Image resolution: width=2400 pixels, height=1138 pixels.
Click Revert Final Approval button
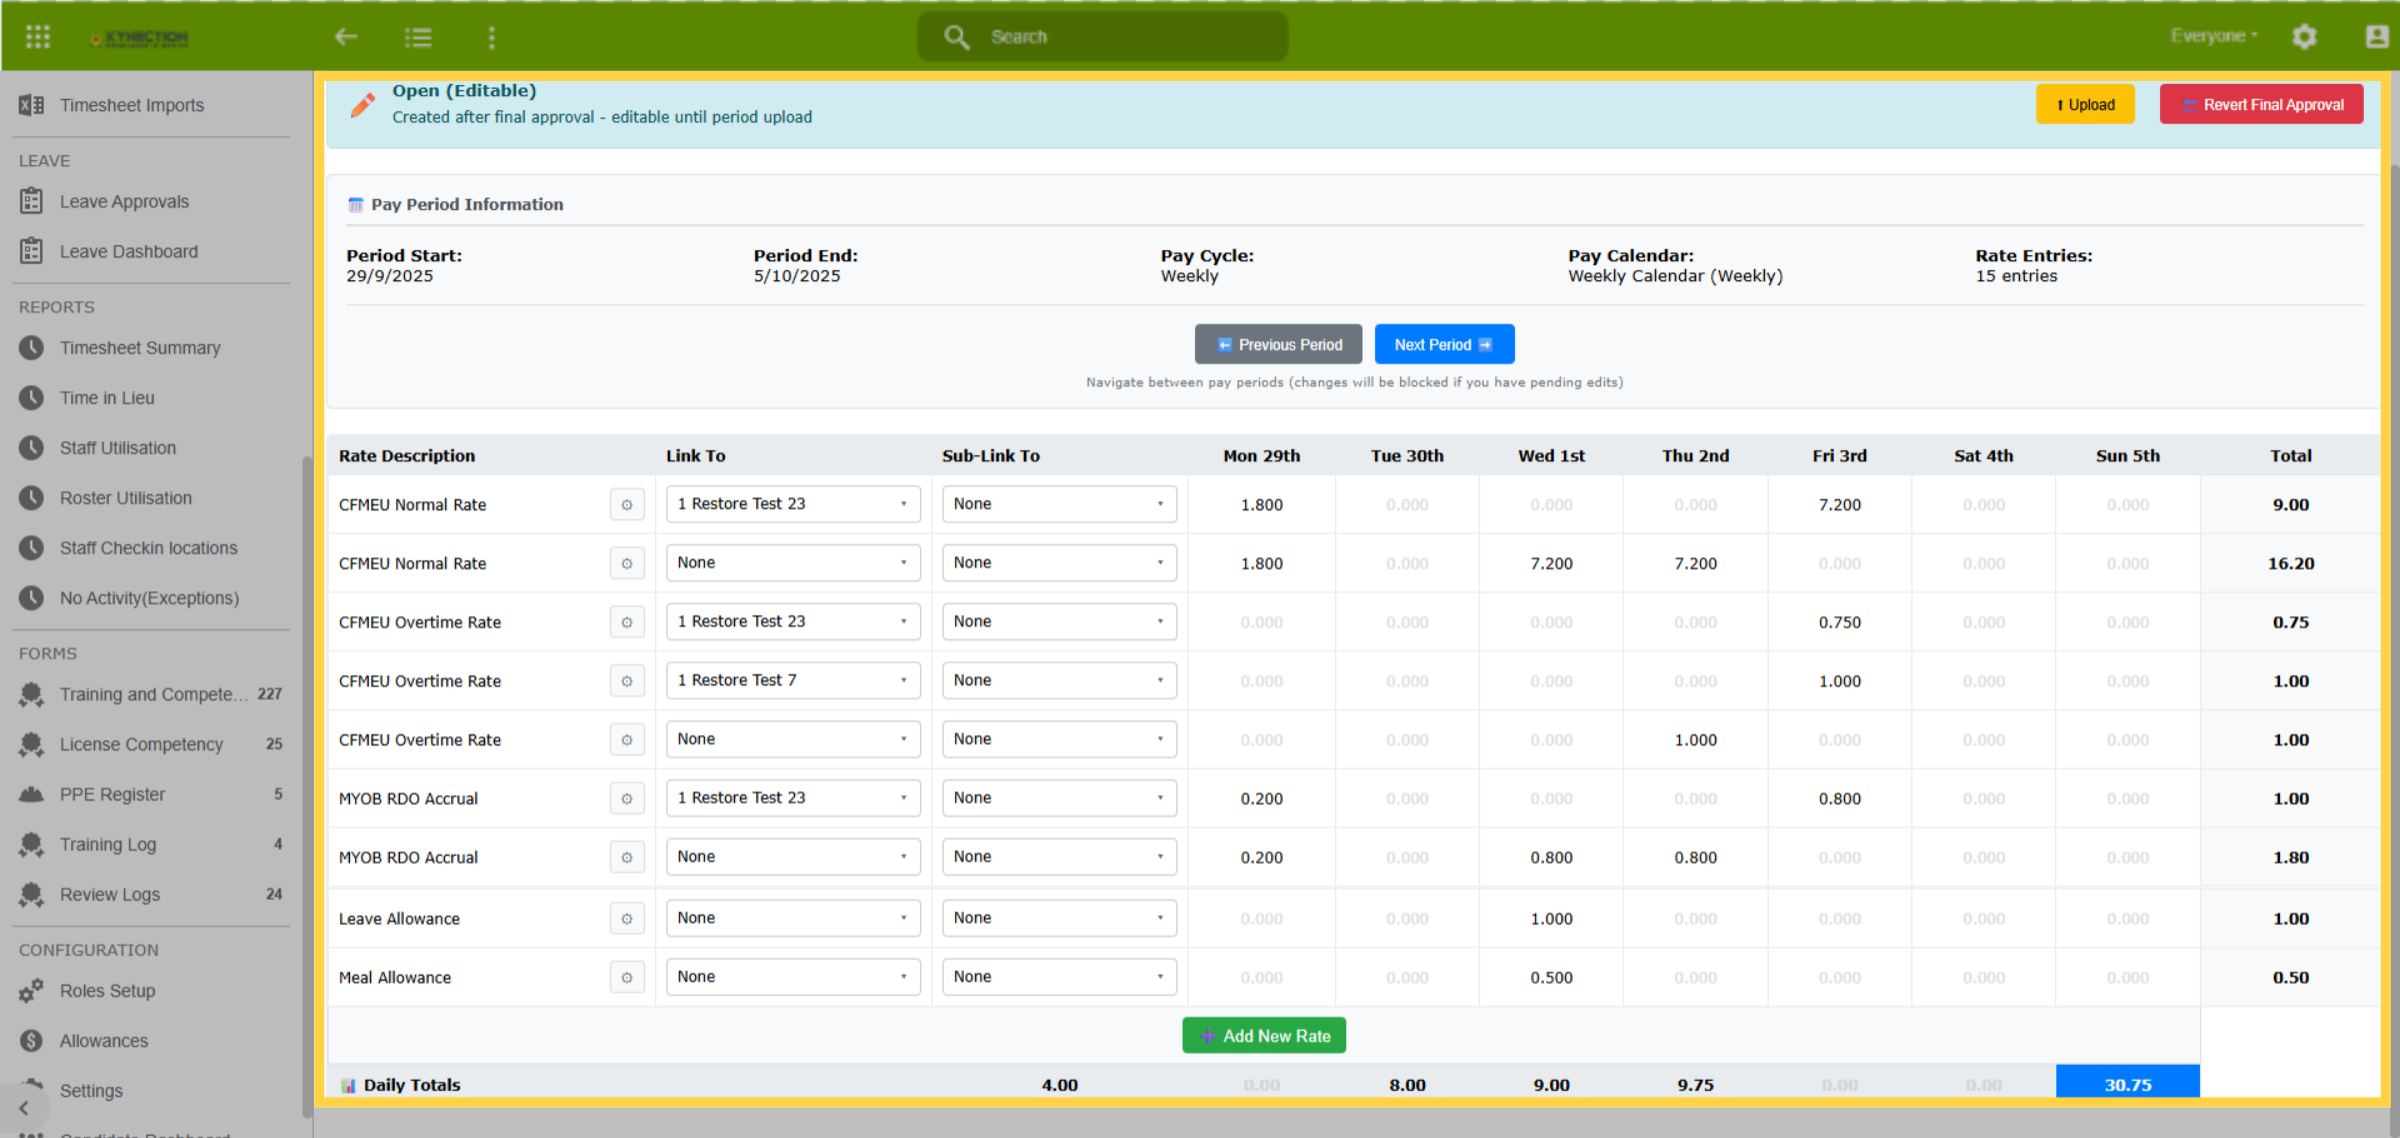pyautogui.click(x=2261, y=104)
